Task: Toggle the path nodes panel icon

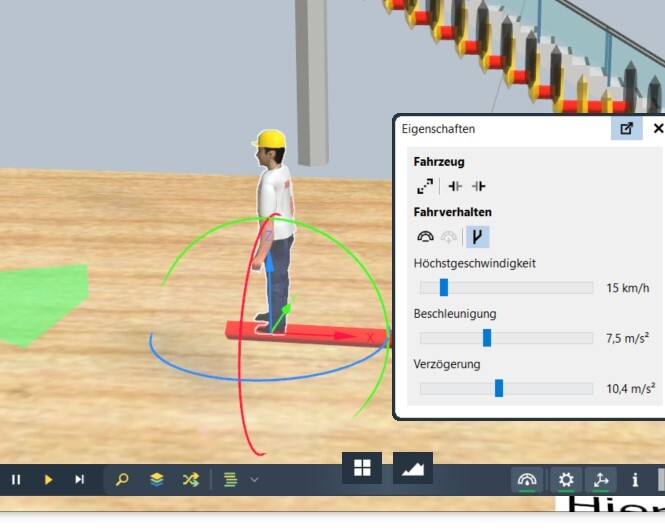Action: (601, 480)
